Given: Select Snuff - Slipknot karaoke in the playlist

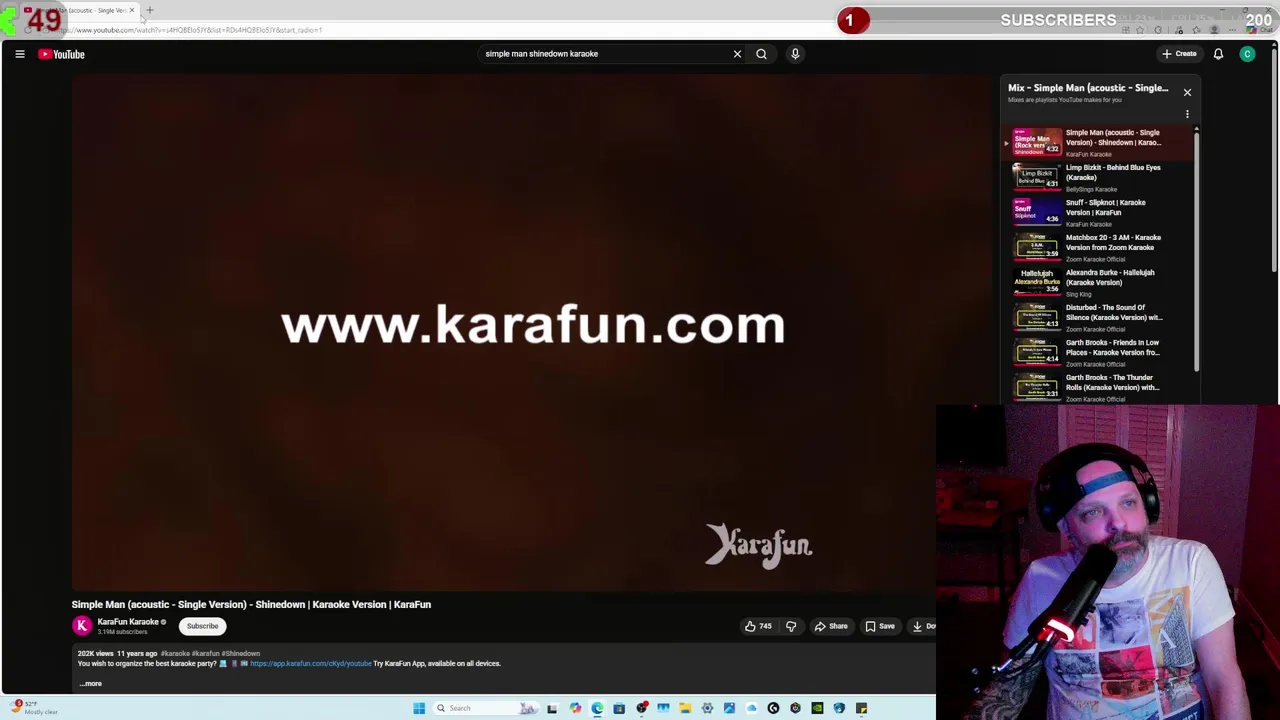Looking at the screenshot, I should click(x=1100, y=212).
